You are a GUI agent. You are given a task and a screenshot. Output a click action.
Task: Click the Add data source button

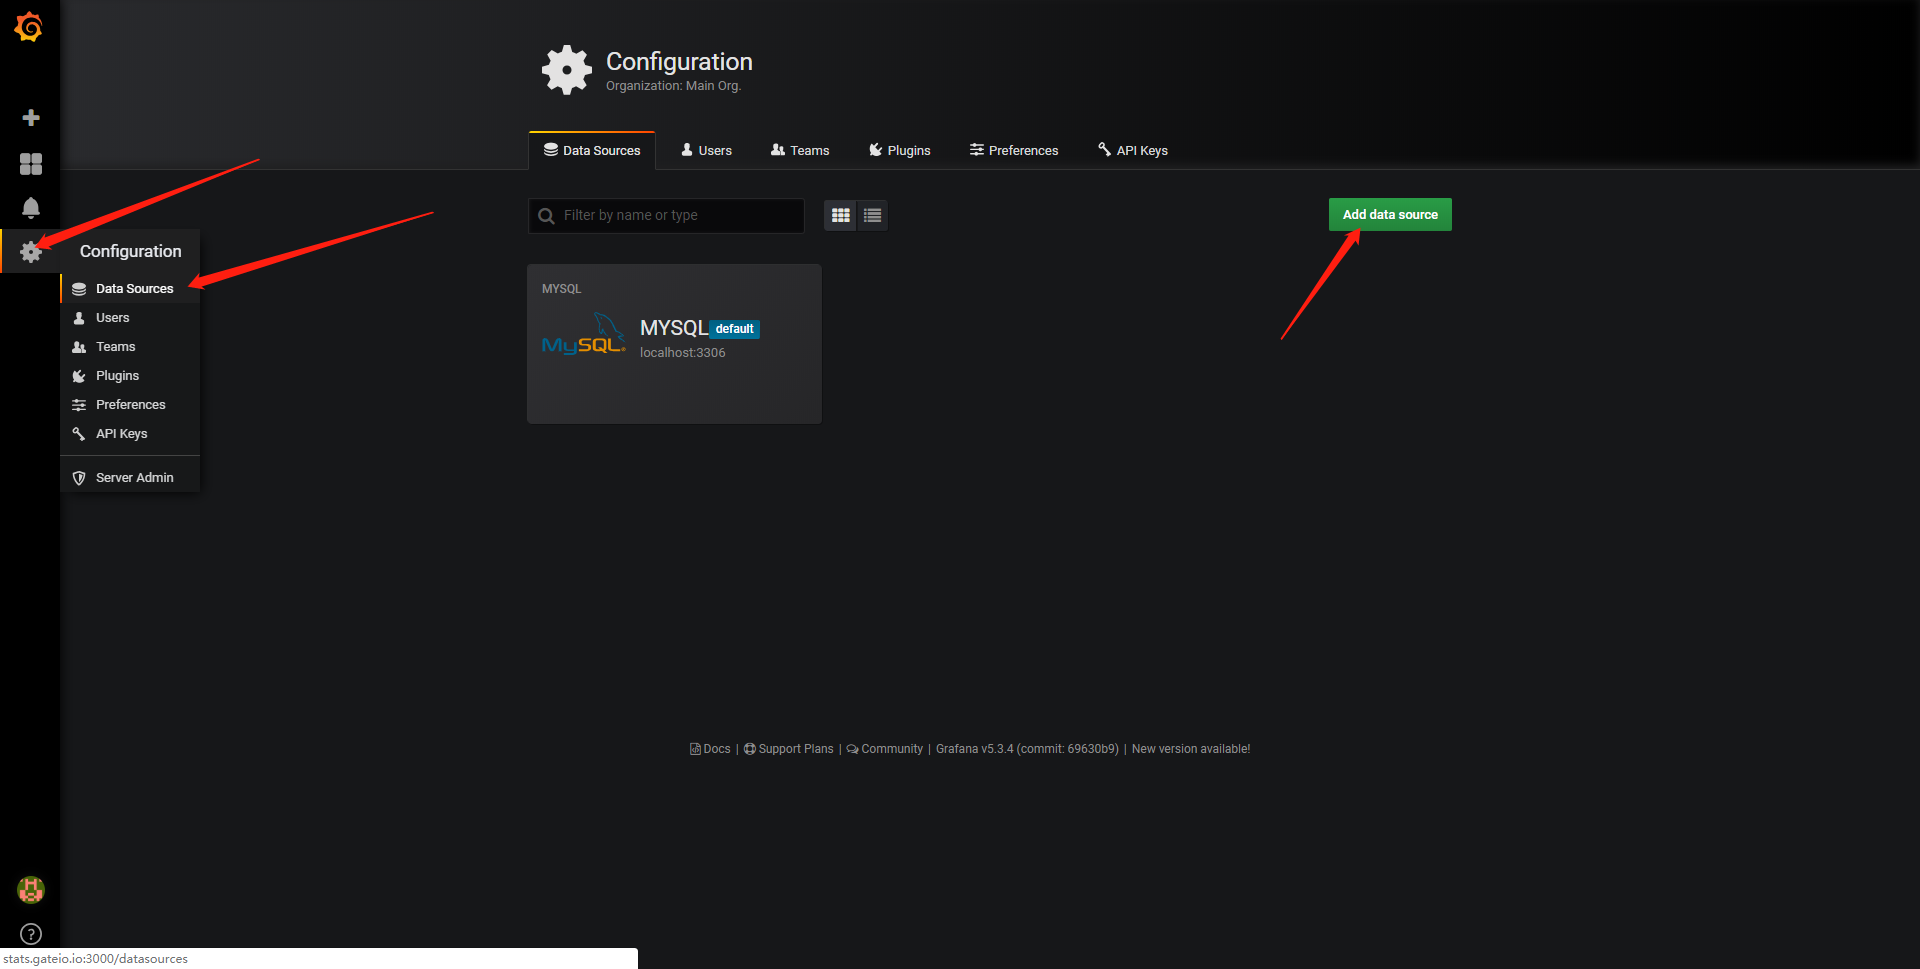1390,214
